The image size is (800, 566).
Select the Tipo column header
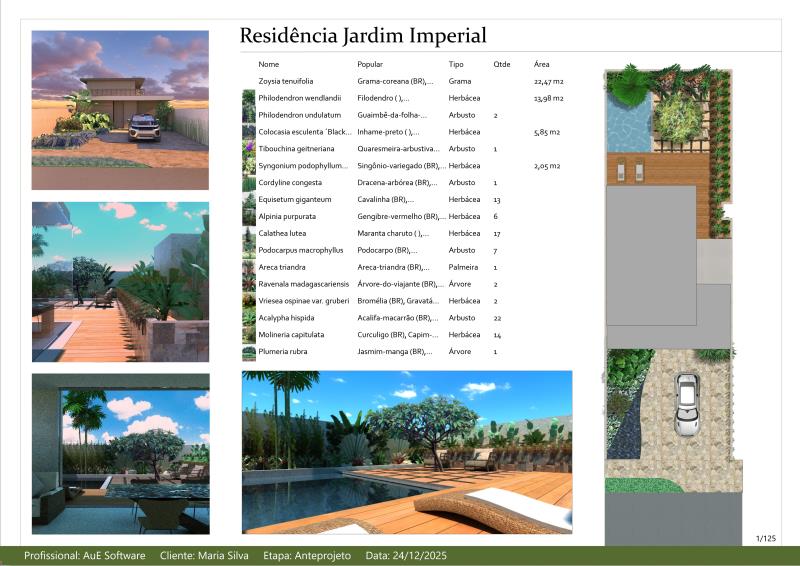456,64
